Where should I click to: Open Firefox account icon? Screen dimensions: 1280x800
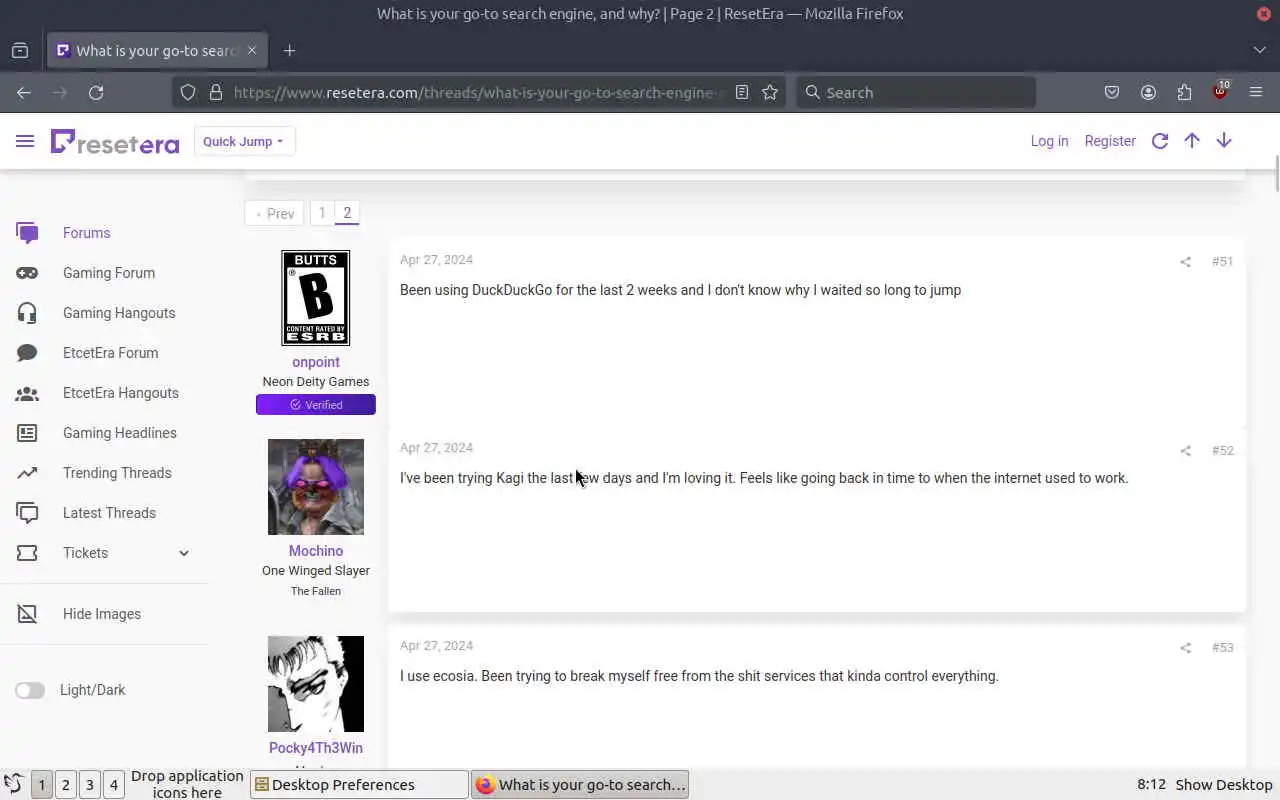click(1148, 92)
